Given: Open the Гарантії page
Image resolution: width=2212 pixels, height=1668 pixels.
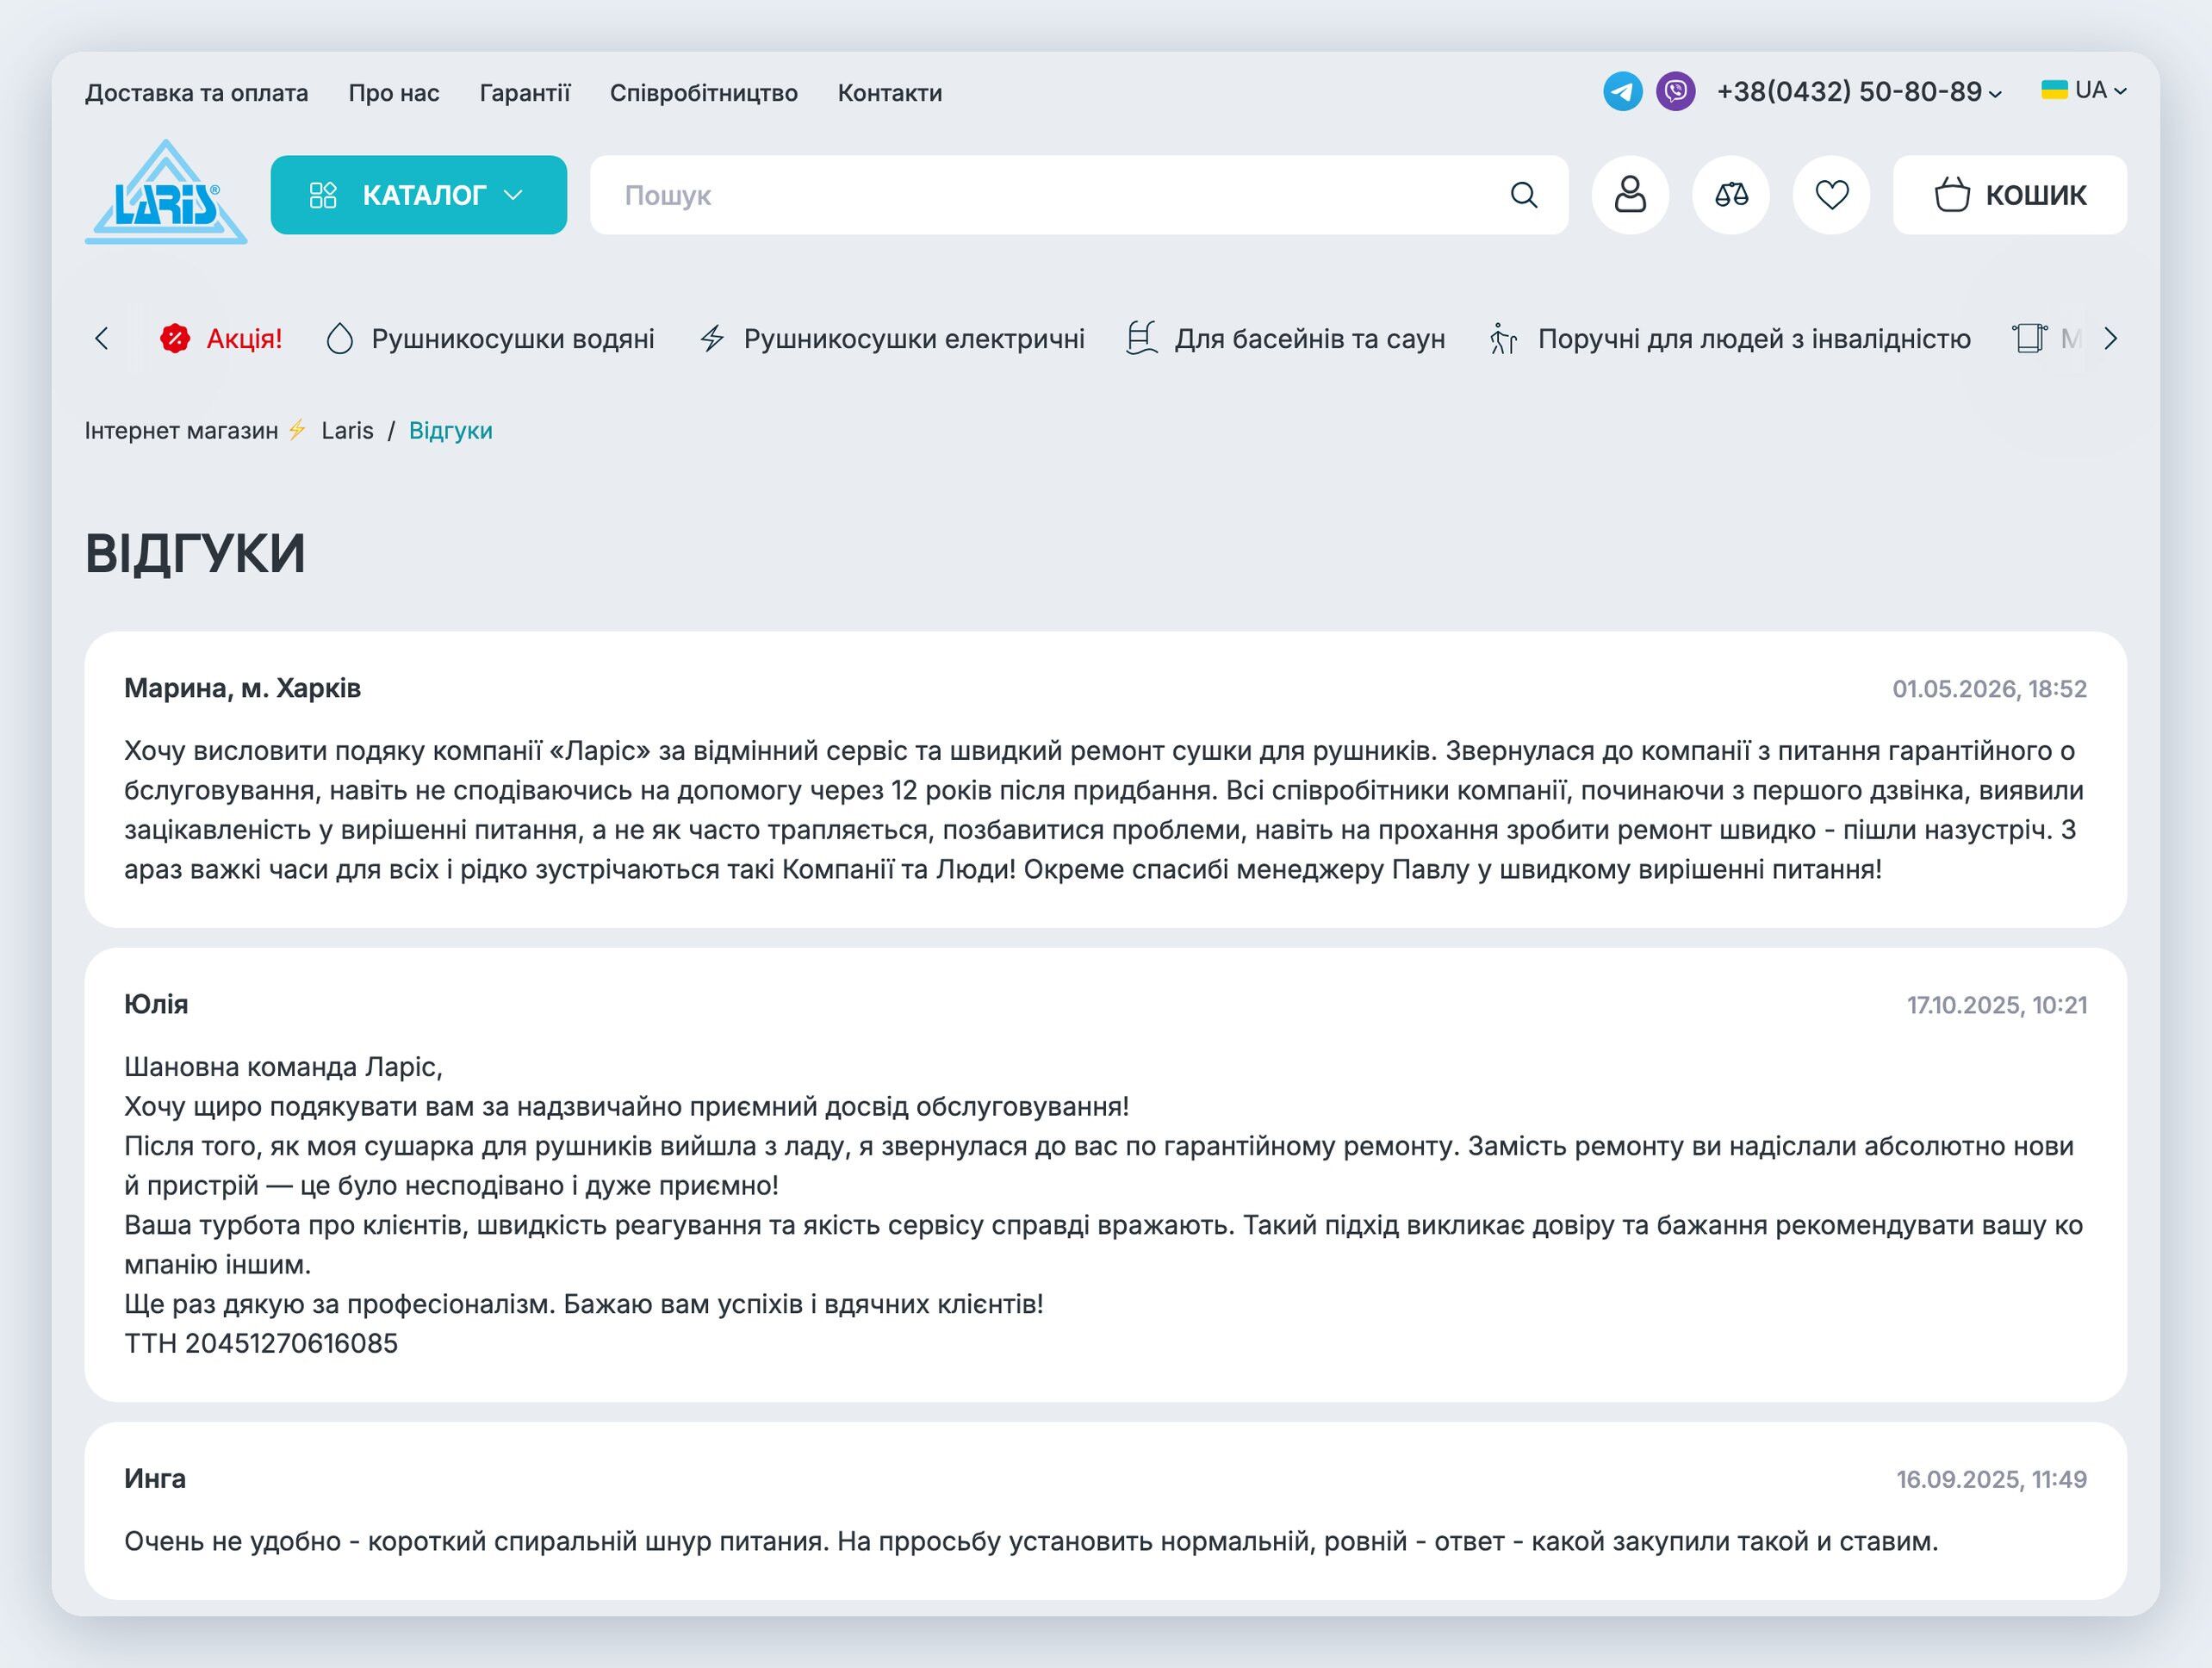Looking at the screenshot, I should 525,93.
